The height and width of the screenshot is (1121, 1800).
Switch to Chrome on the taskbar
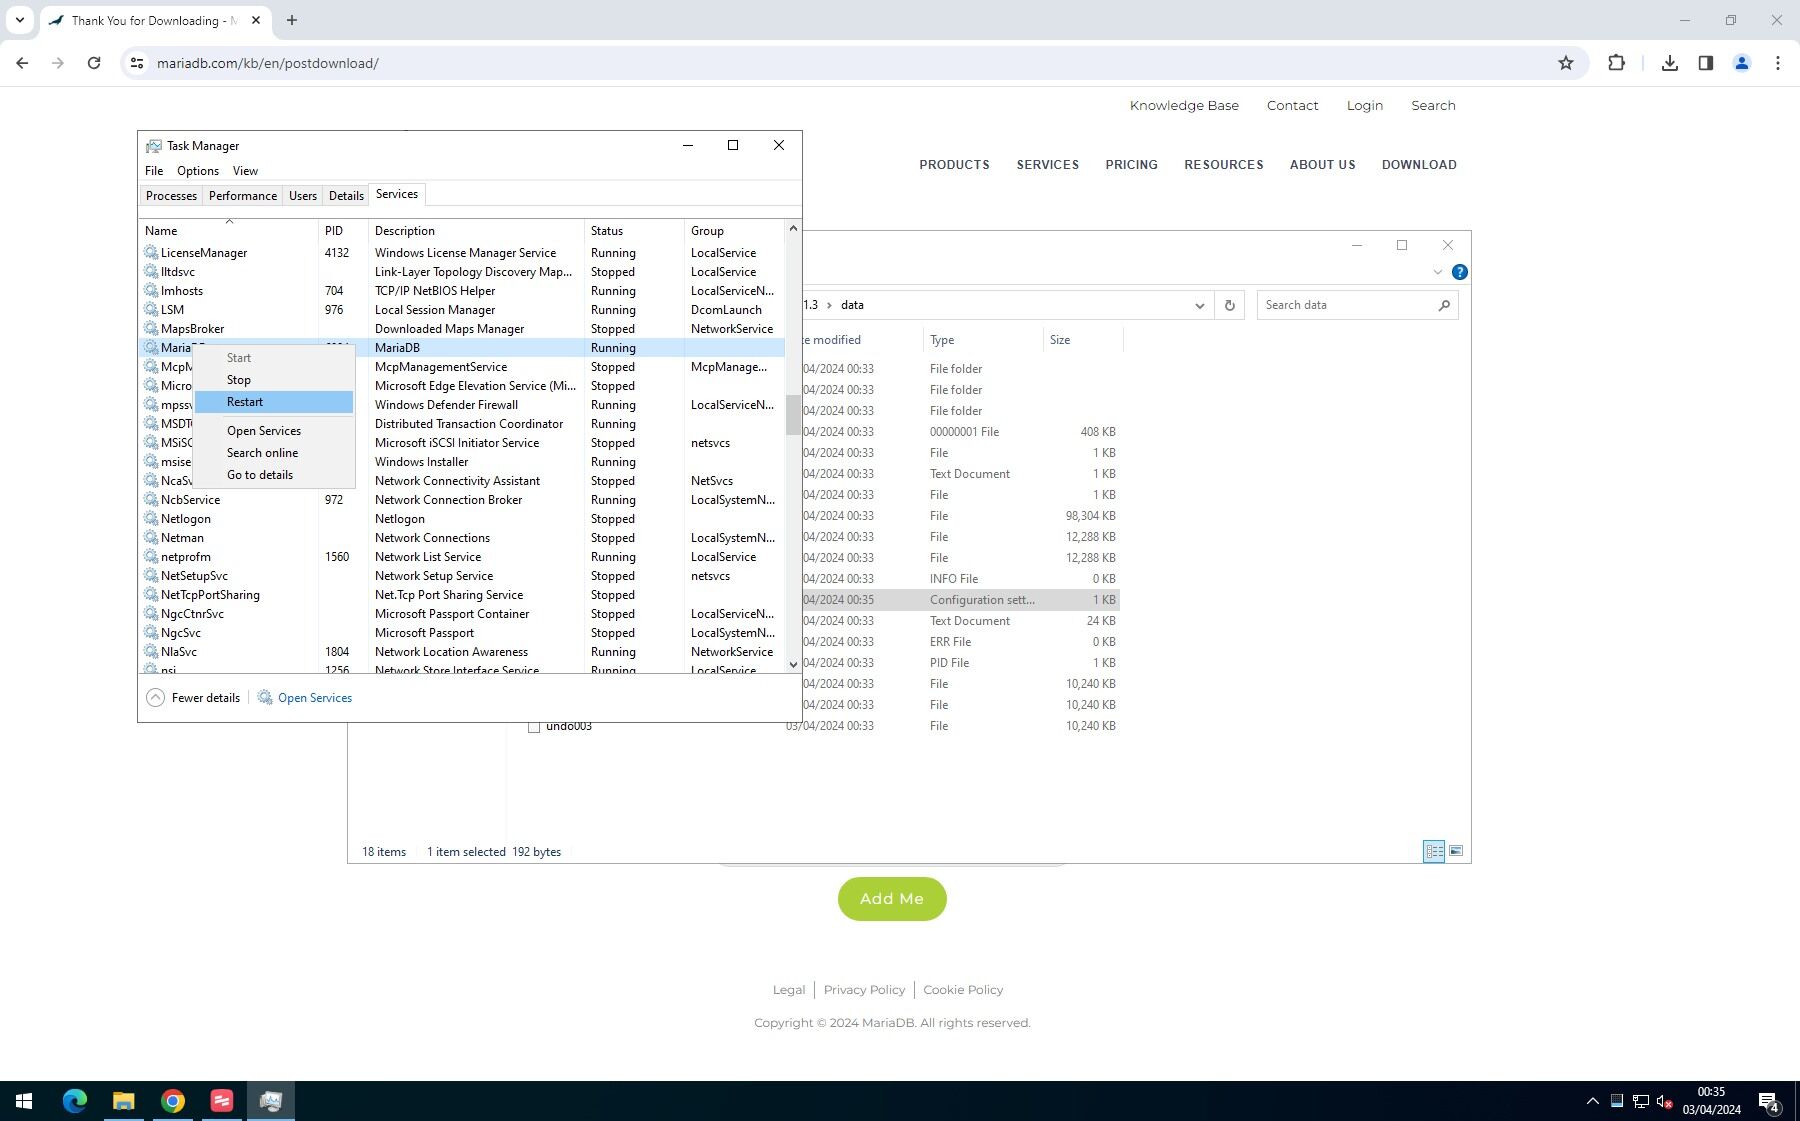[173, 1101]
